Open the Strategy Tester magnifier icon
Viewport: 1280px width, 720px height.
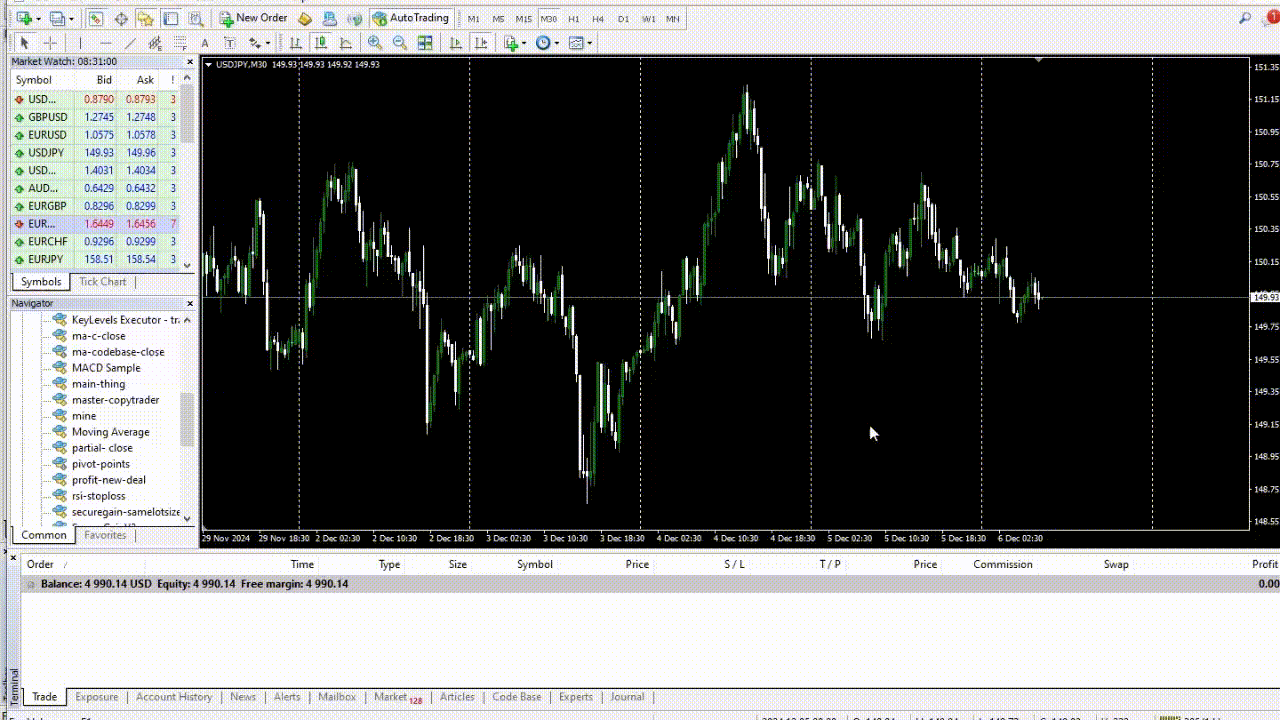(196, 18)
